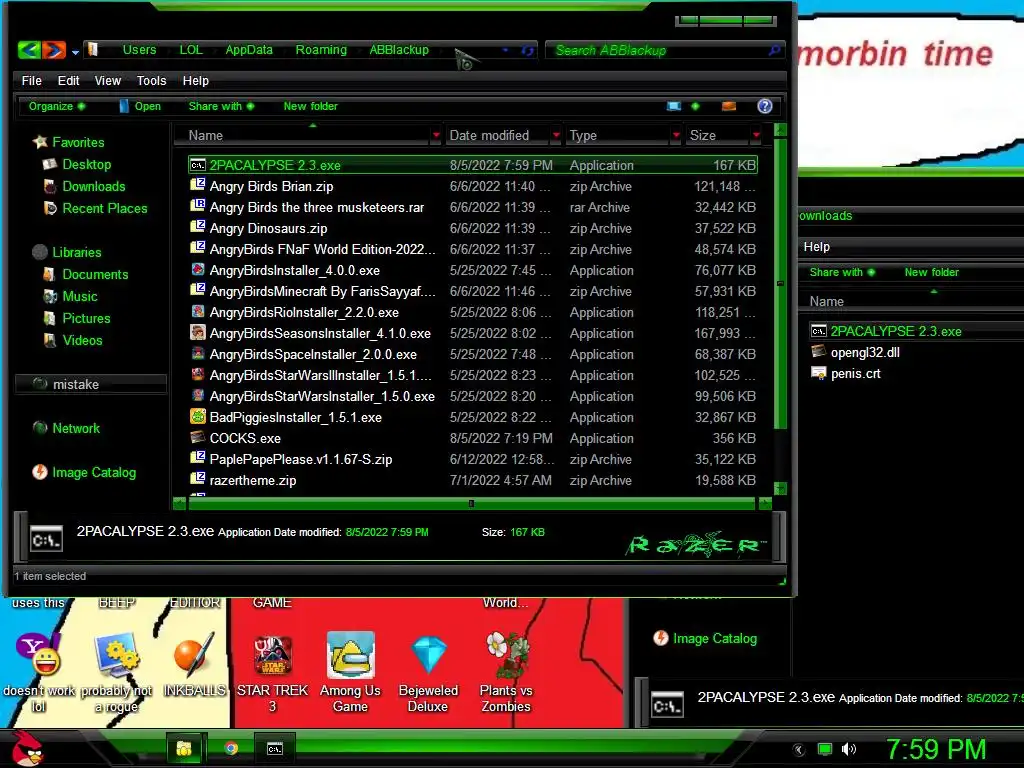Select Pictures library
Viewport: 1024px width, 768px height.
pyautogui.click(x=76, y=318)
